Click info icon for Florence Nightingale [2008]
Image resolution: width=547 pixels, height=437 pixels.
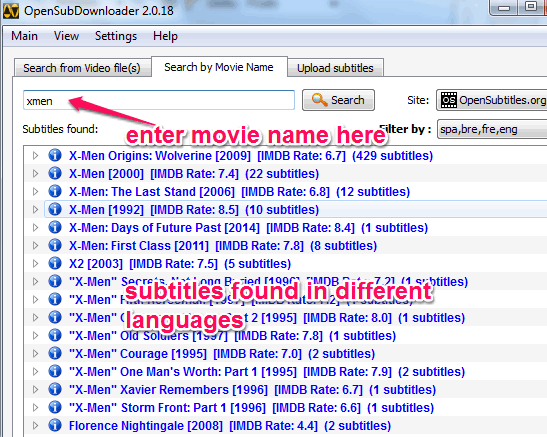[55, 425]
